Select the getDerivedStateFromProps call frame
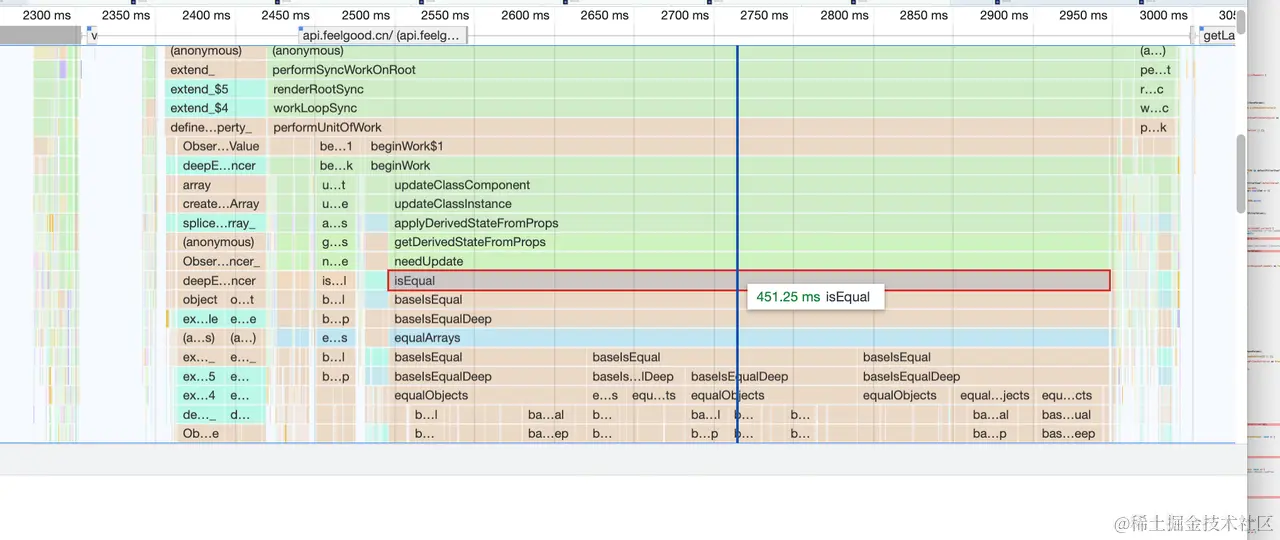 pos(751,242)
